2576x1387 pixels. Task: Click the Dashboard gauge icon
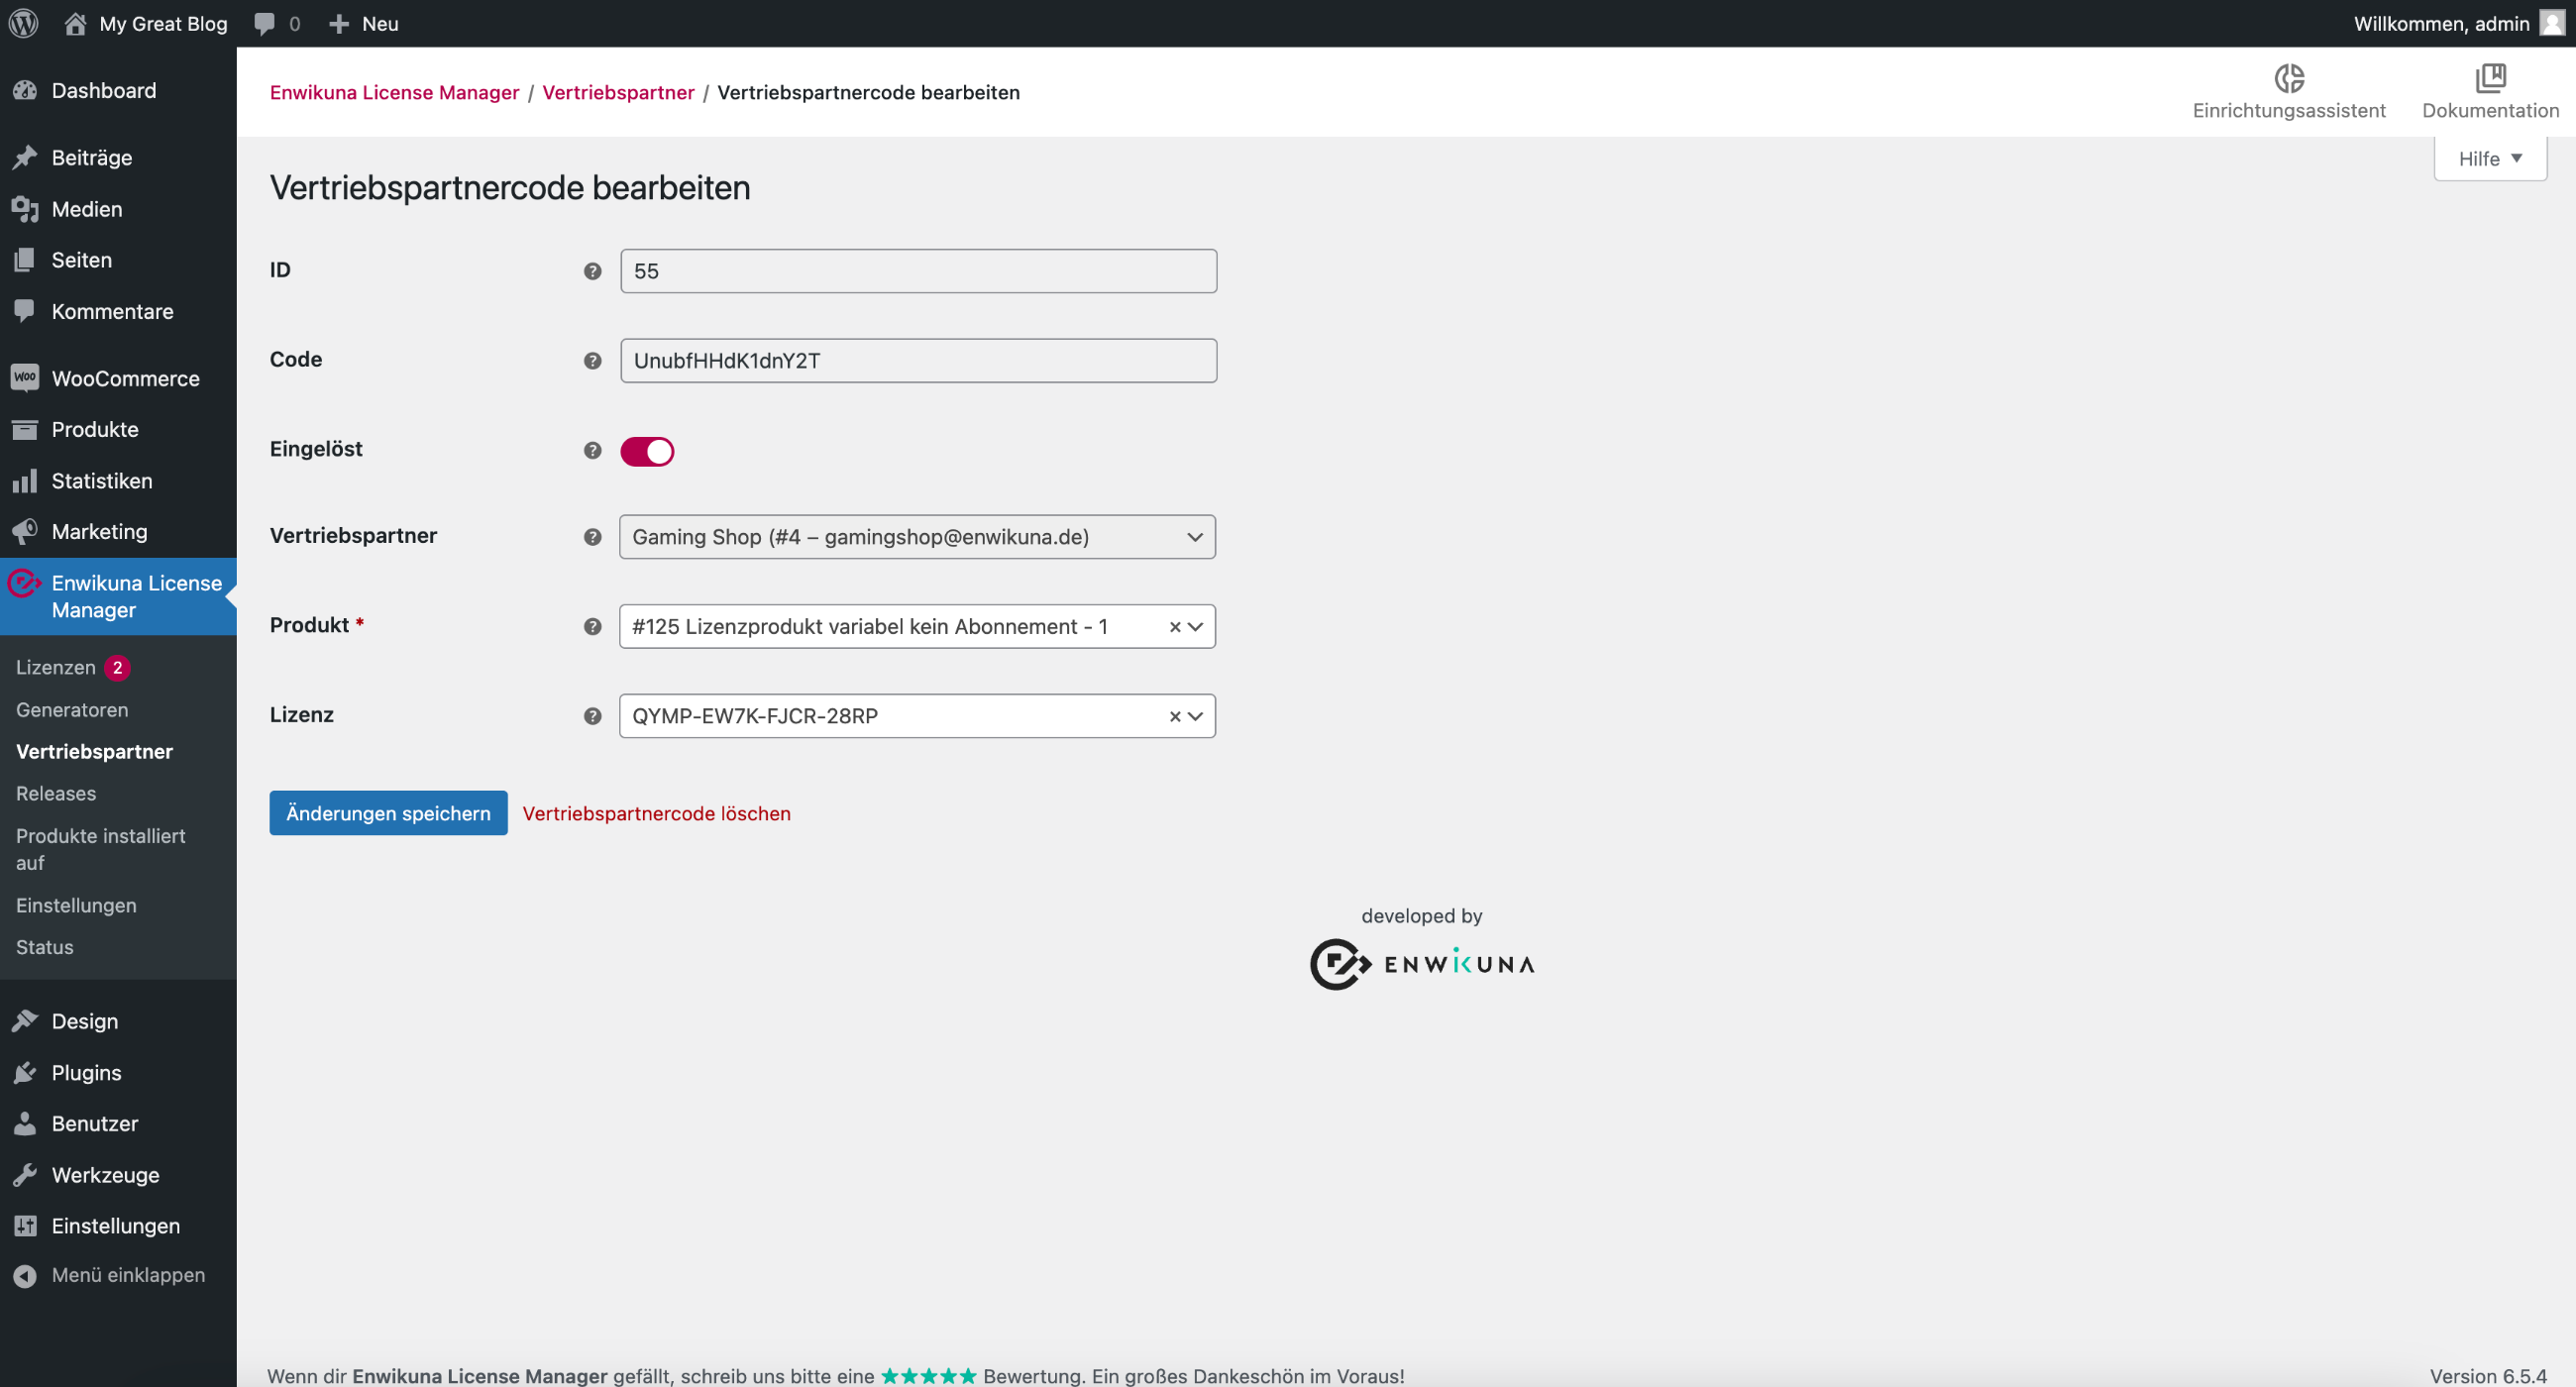pos(25,91)
